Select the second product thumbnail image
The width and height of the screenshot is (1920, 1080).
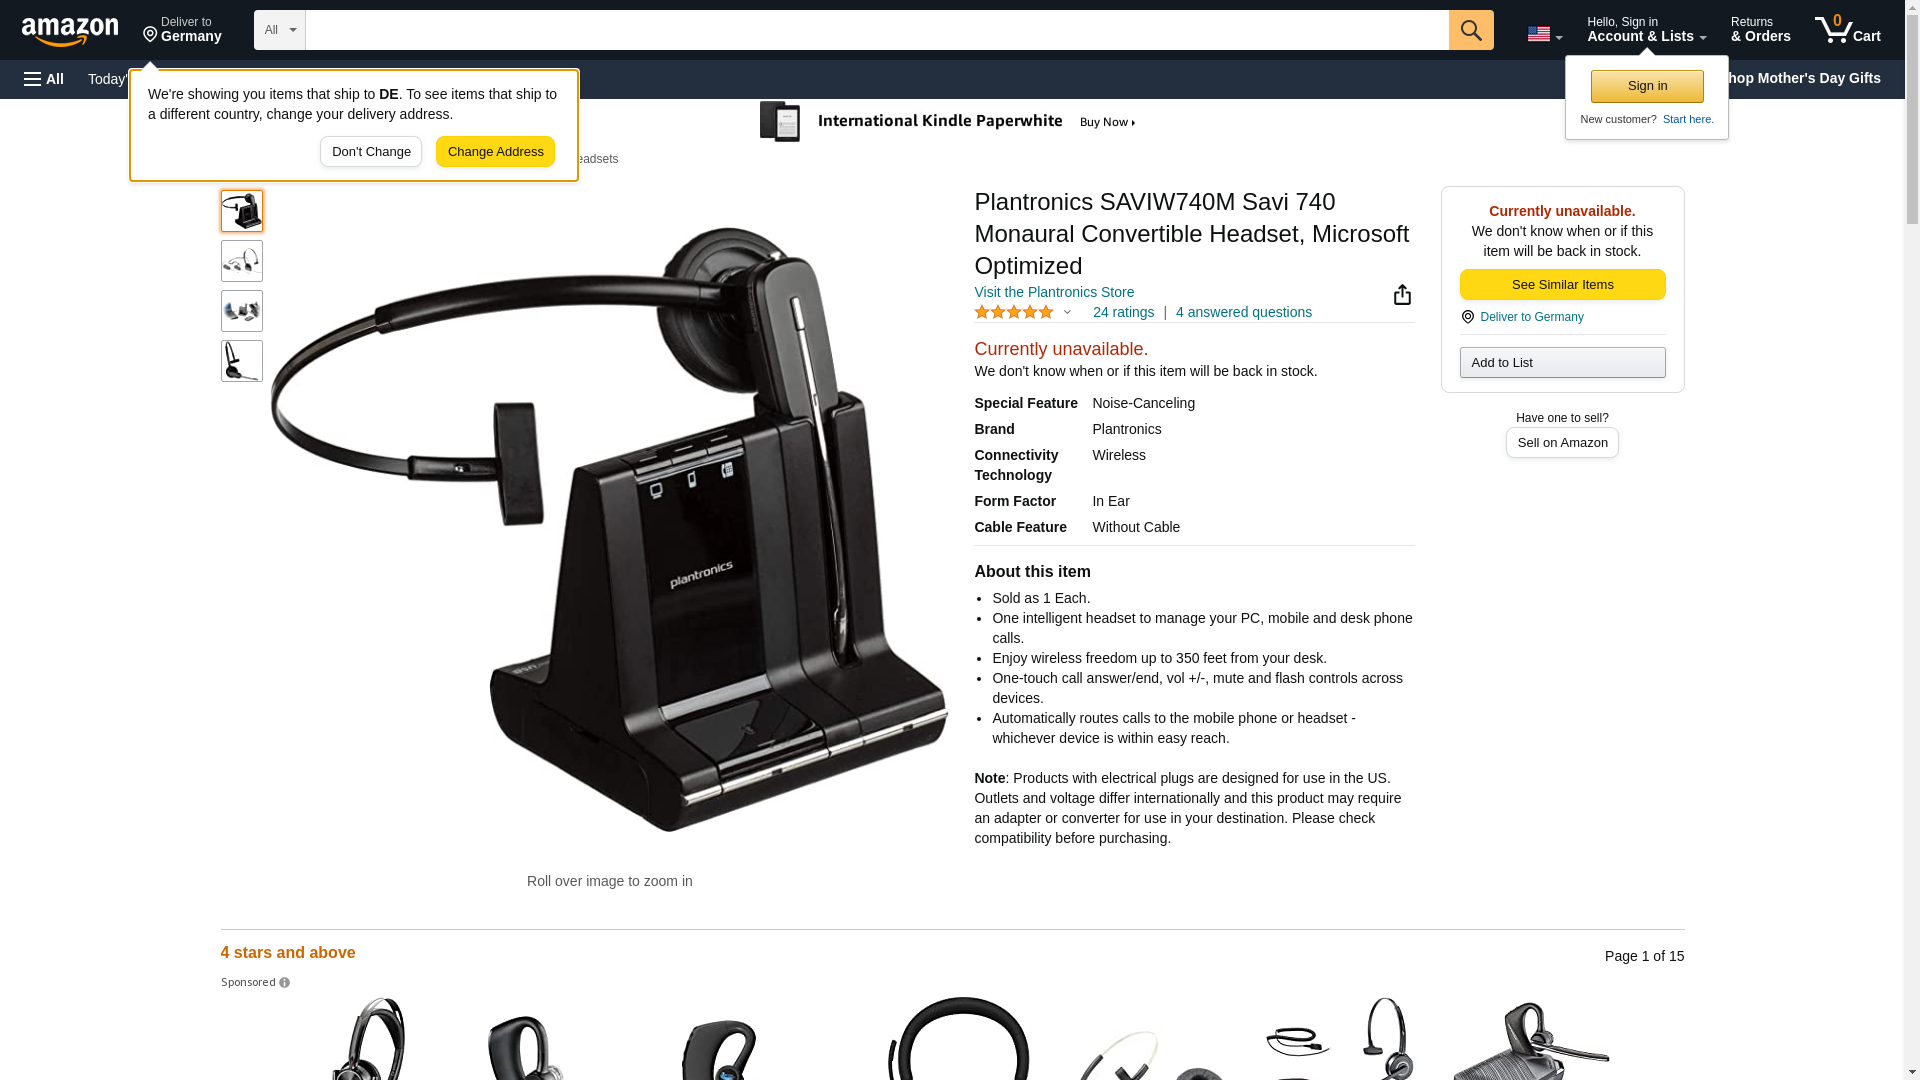click(242, 261)
